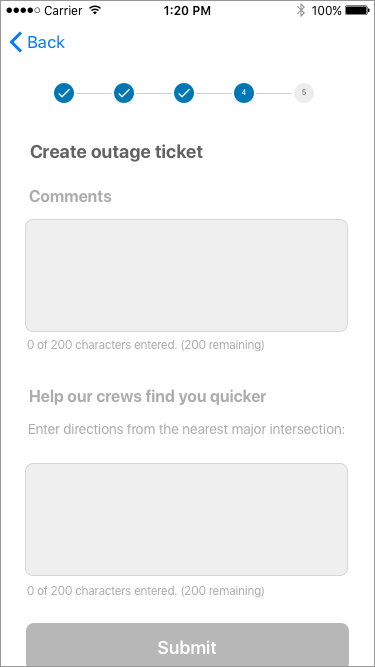Viewport: 375px width, 667px height.
Task: Tap the battery icon in status bar
Action: (358, 10)
